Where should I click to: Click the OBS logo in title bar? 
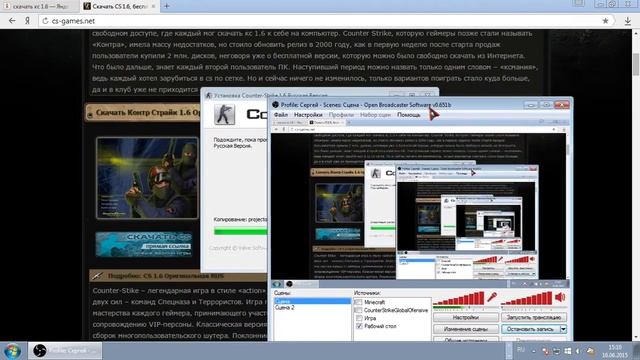pyautogui.click(x=276, y=105)
